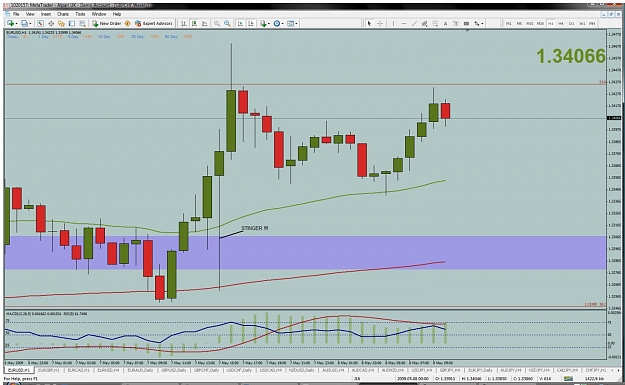Toggle Auto Scroll chart icon
625x385 pixels.
240,24
